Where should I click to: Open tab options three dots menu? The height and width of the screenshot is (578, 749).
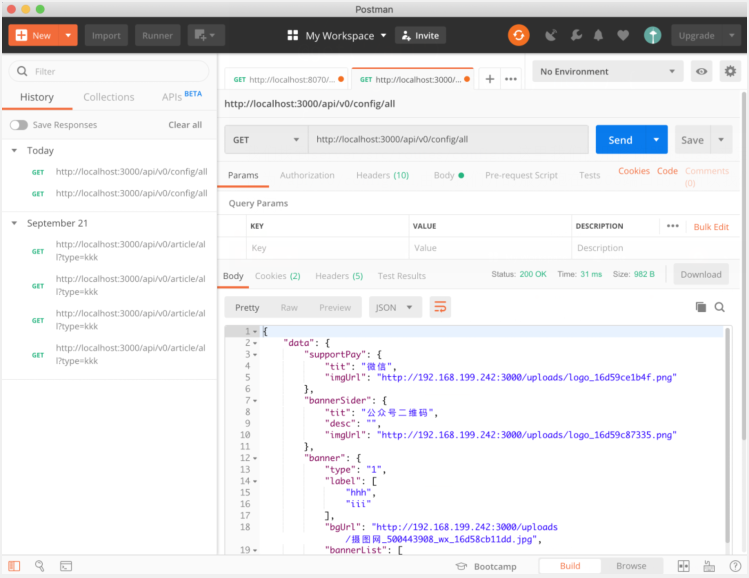(x=511, y=79)
